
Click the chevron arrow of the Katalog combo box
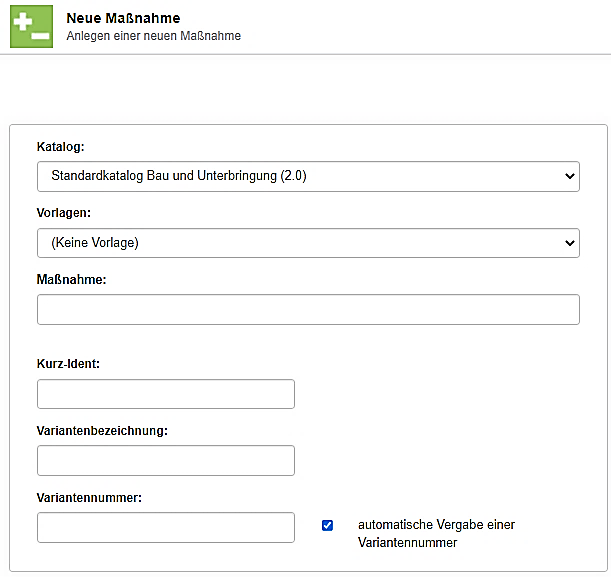[x=569, y=177]
